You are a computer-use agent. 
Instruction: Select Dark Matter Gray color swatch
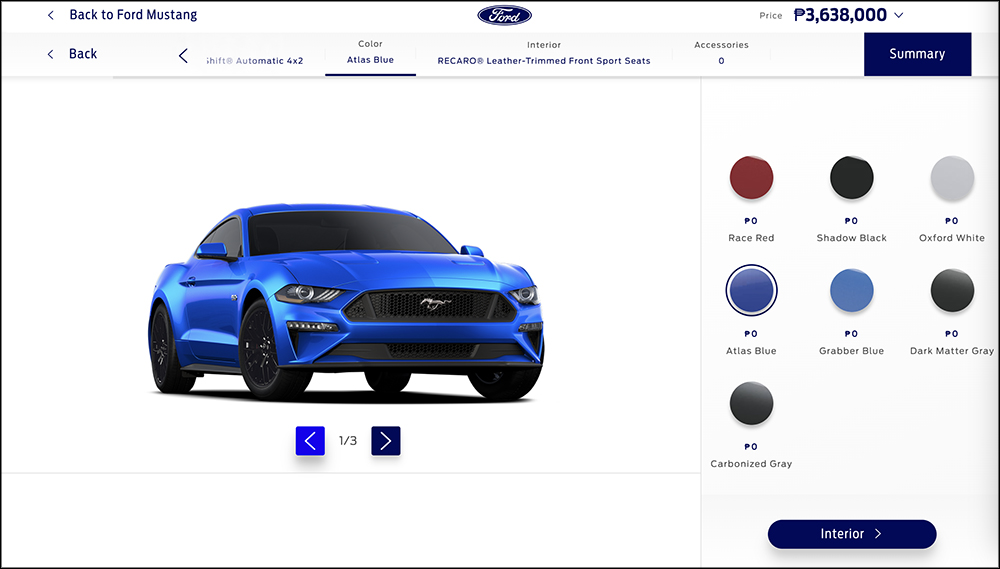click(x=952, y=290)
